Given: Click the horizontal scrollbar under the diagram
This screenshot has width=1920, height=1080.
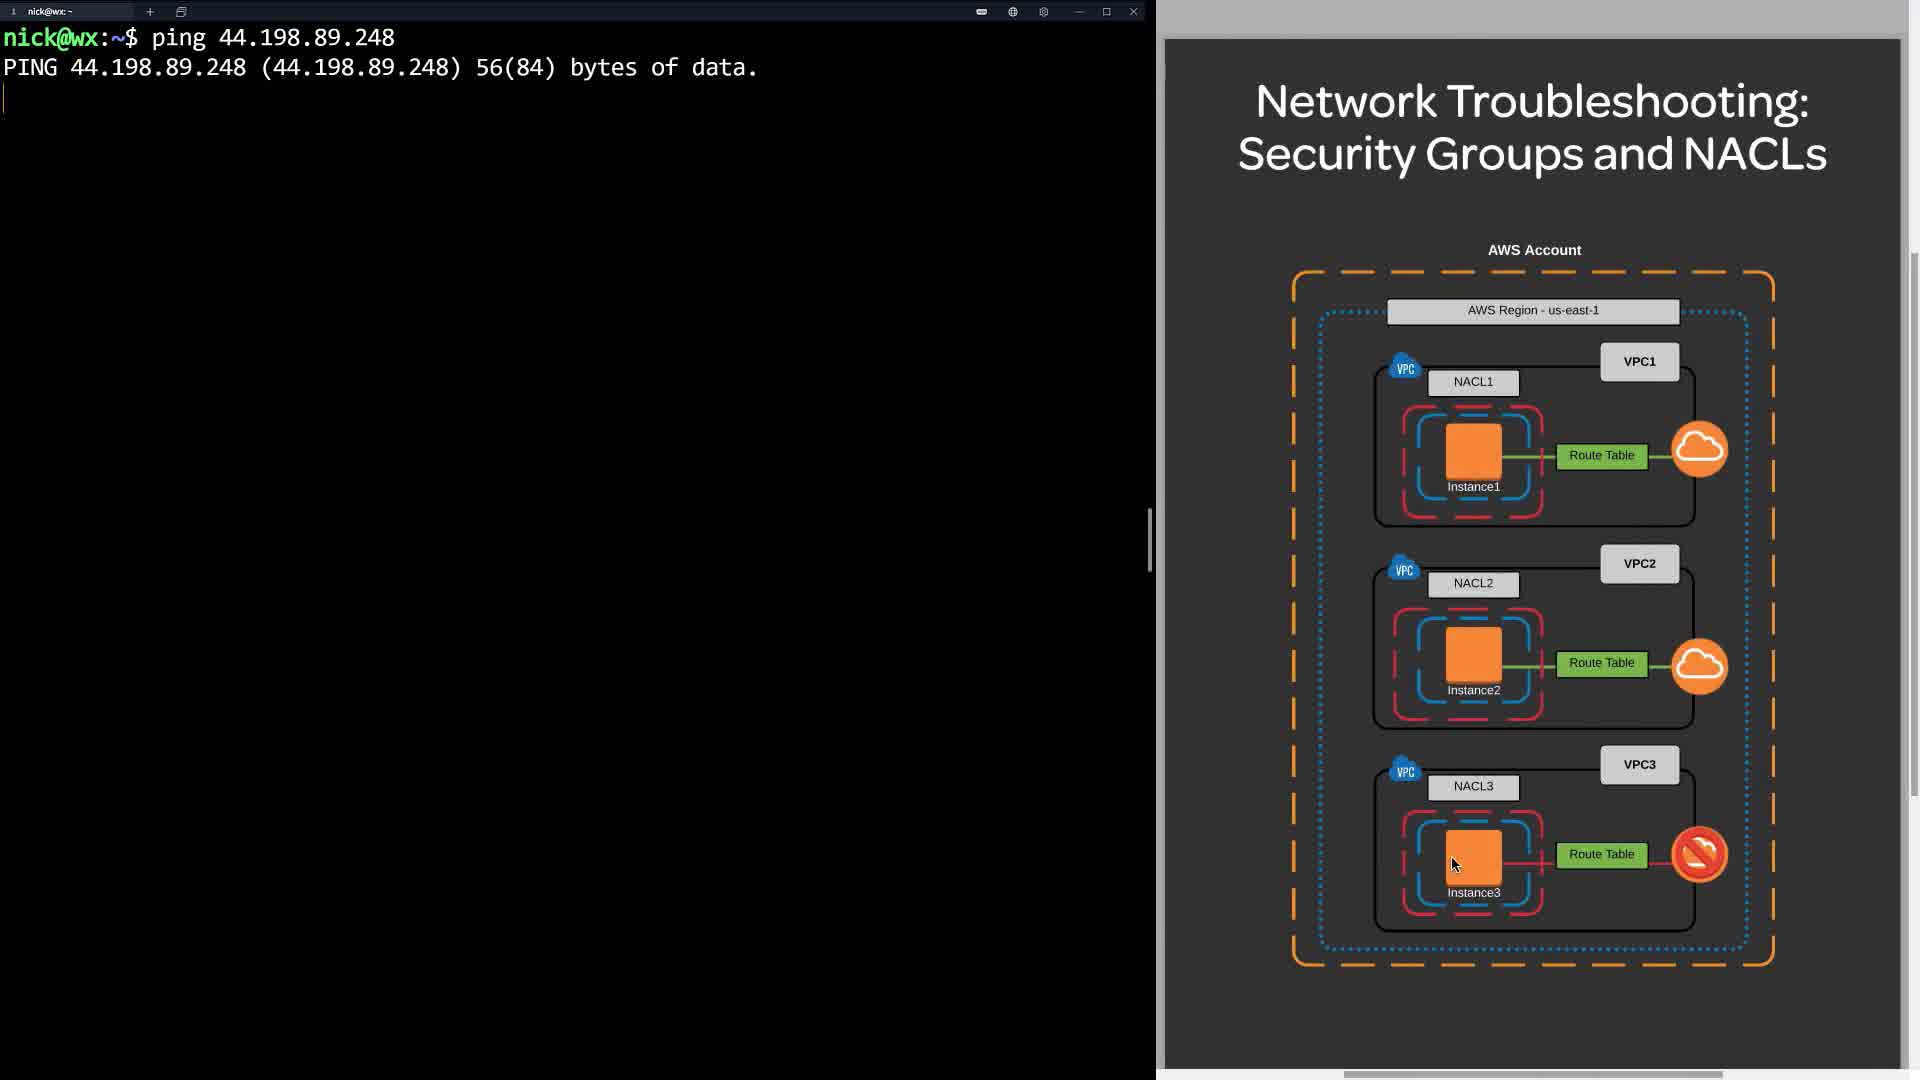Looking at the screenshot, I should click(x=1532, y=1075).
